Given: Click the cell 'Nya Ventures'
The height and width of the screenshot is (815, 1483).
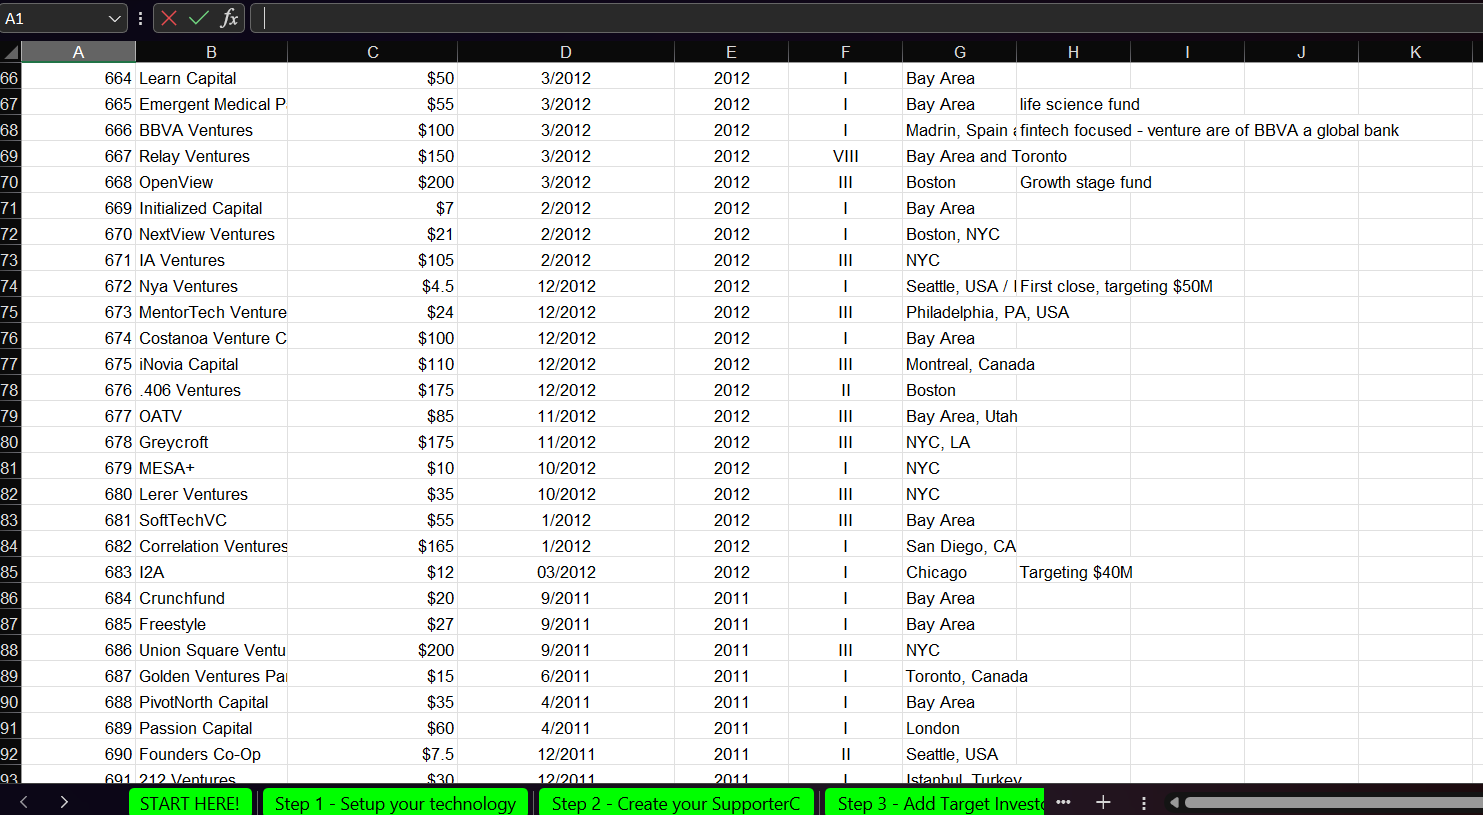Looking at the screenshot, I should click(x=211, y=286).
